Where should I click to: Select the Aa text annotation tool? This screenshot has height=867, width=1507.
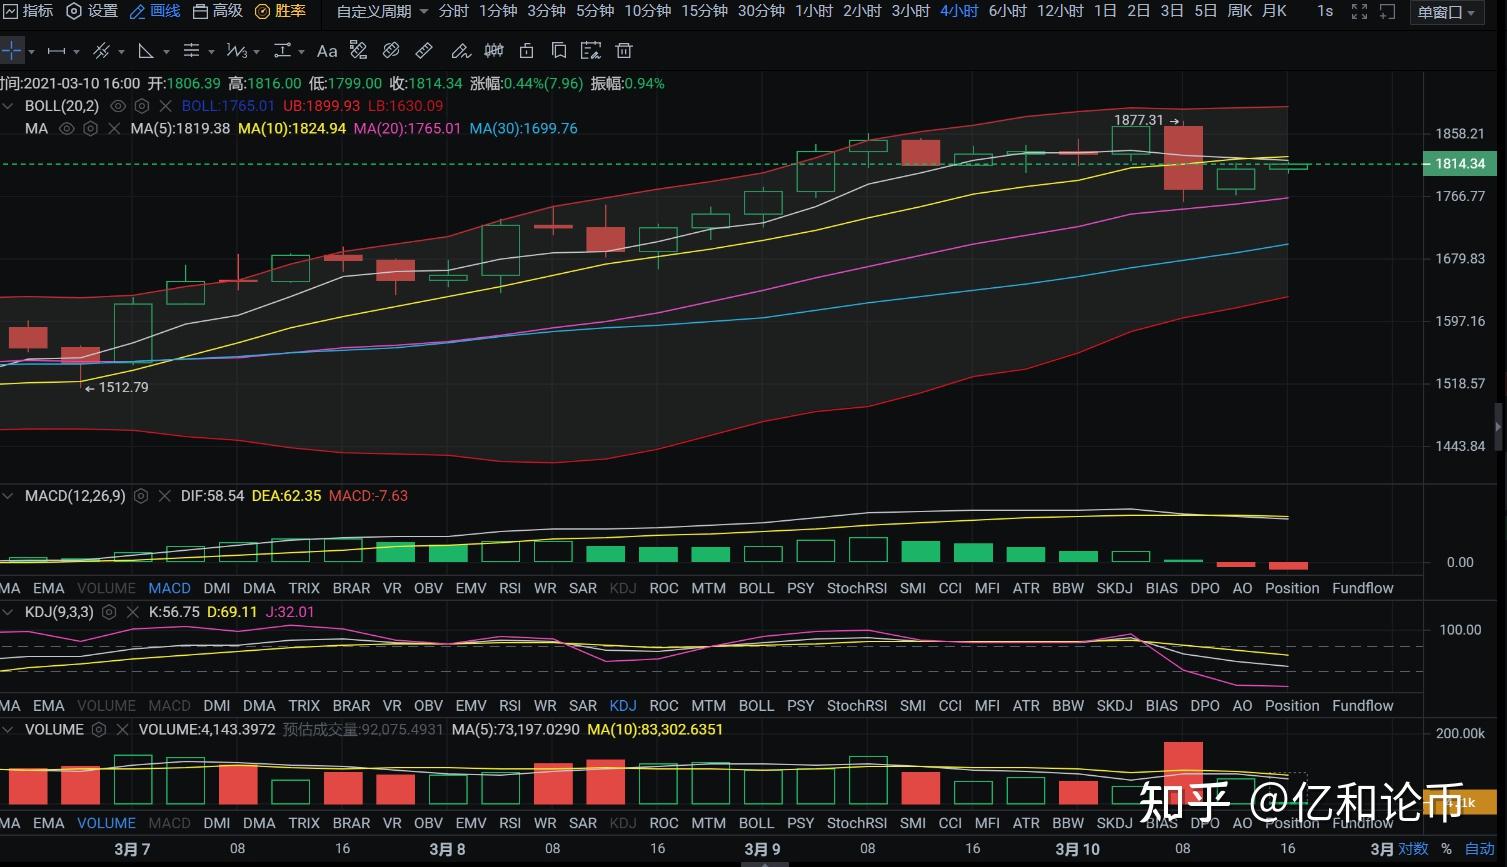click(x=327, y=50)
